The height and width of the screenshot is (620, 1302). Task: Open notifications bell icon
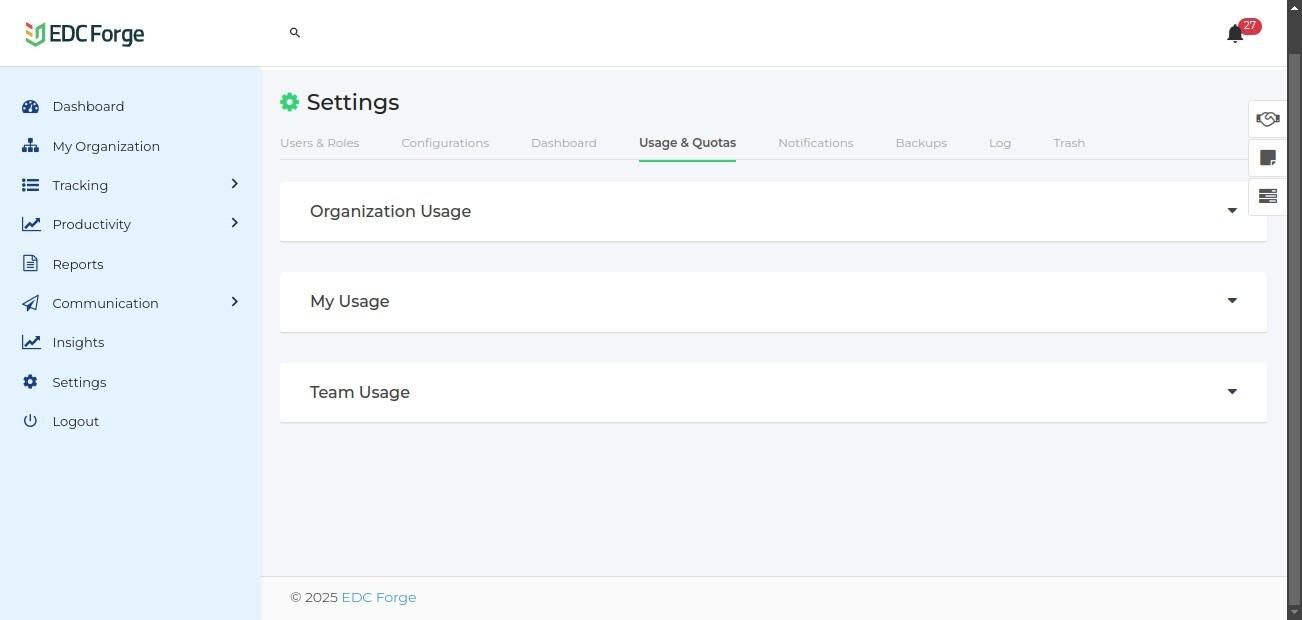click(1235, 34)
